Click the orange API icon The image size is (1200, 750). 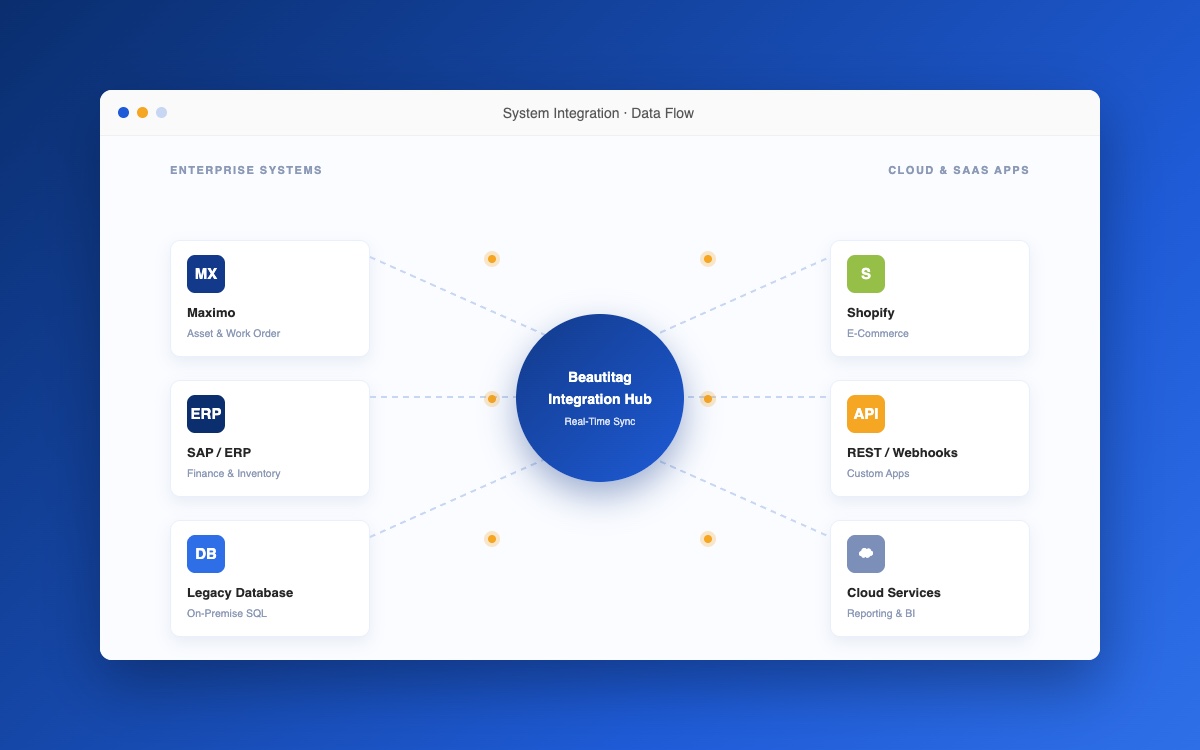[x=866, y=414]
